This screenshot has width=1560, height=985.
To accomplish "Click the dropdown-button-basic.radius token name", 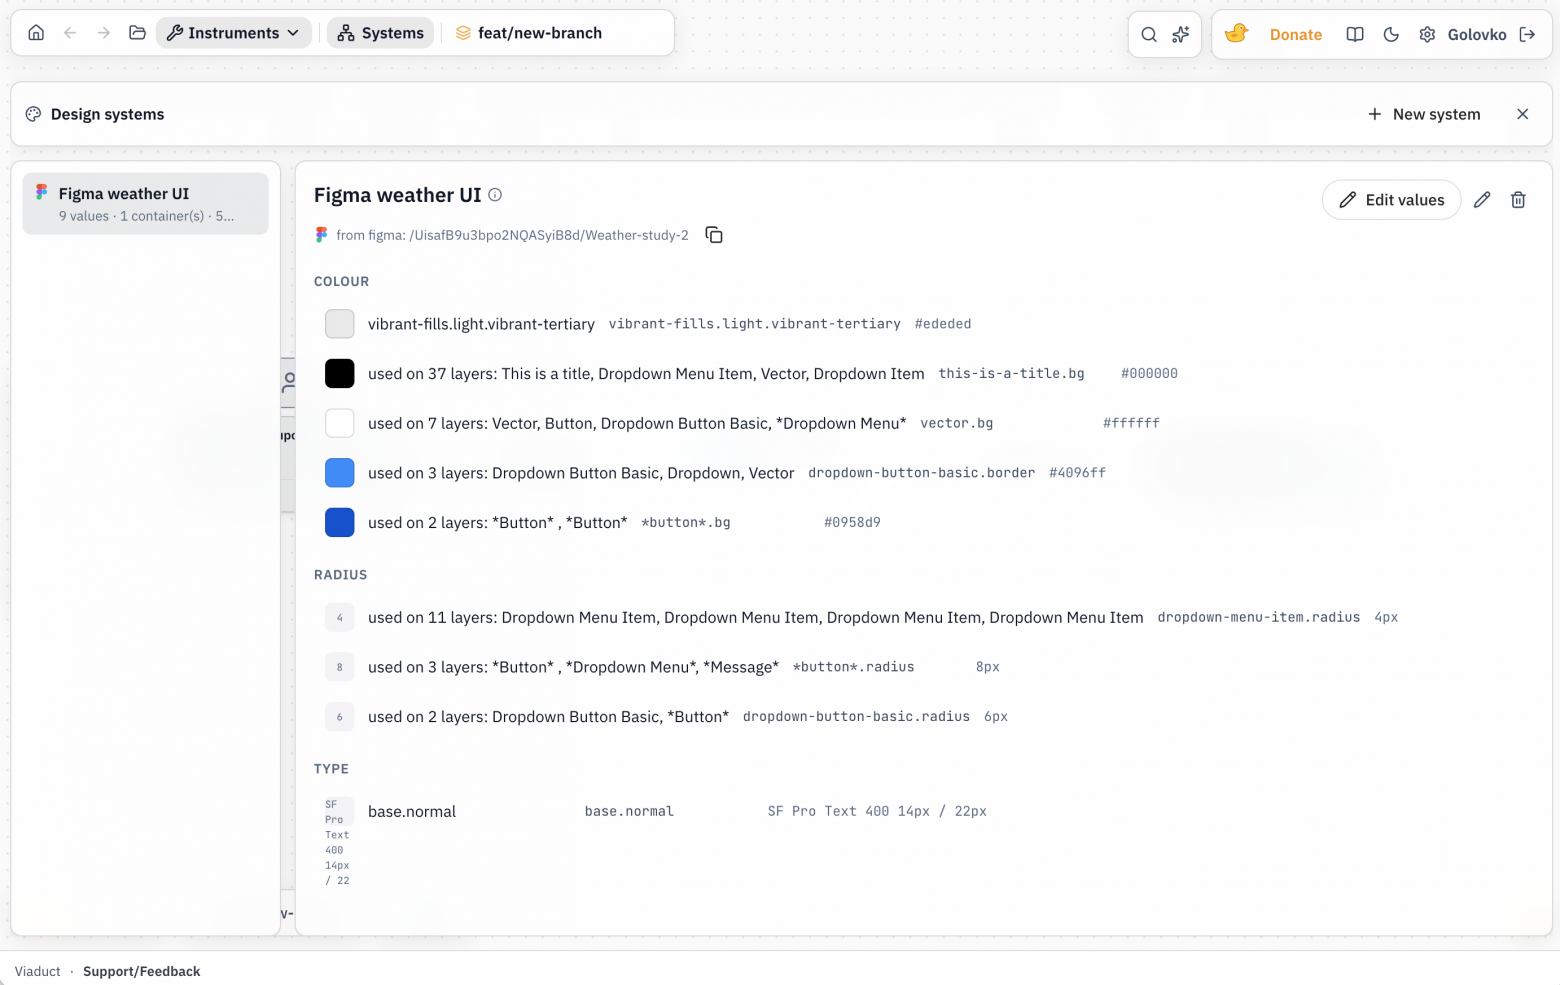I will click(856, 717).
